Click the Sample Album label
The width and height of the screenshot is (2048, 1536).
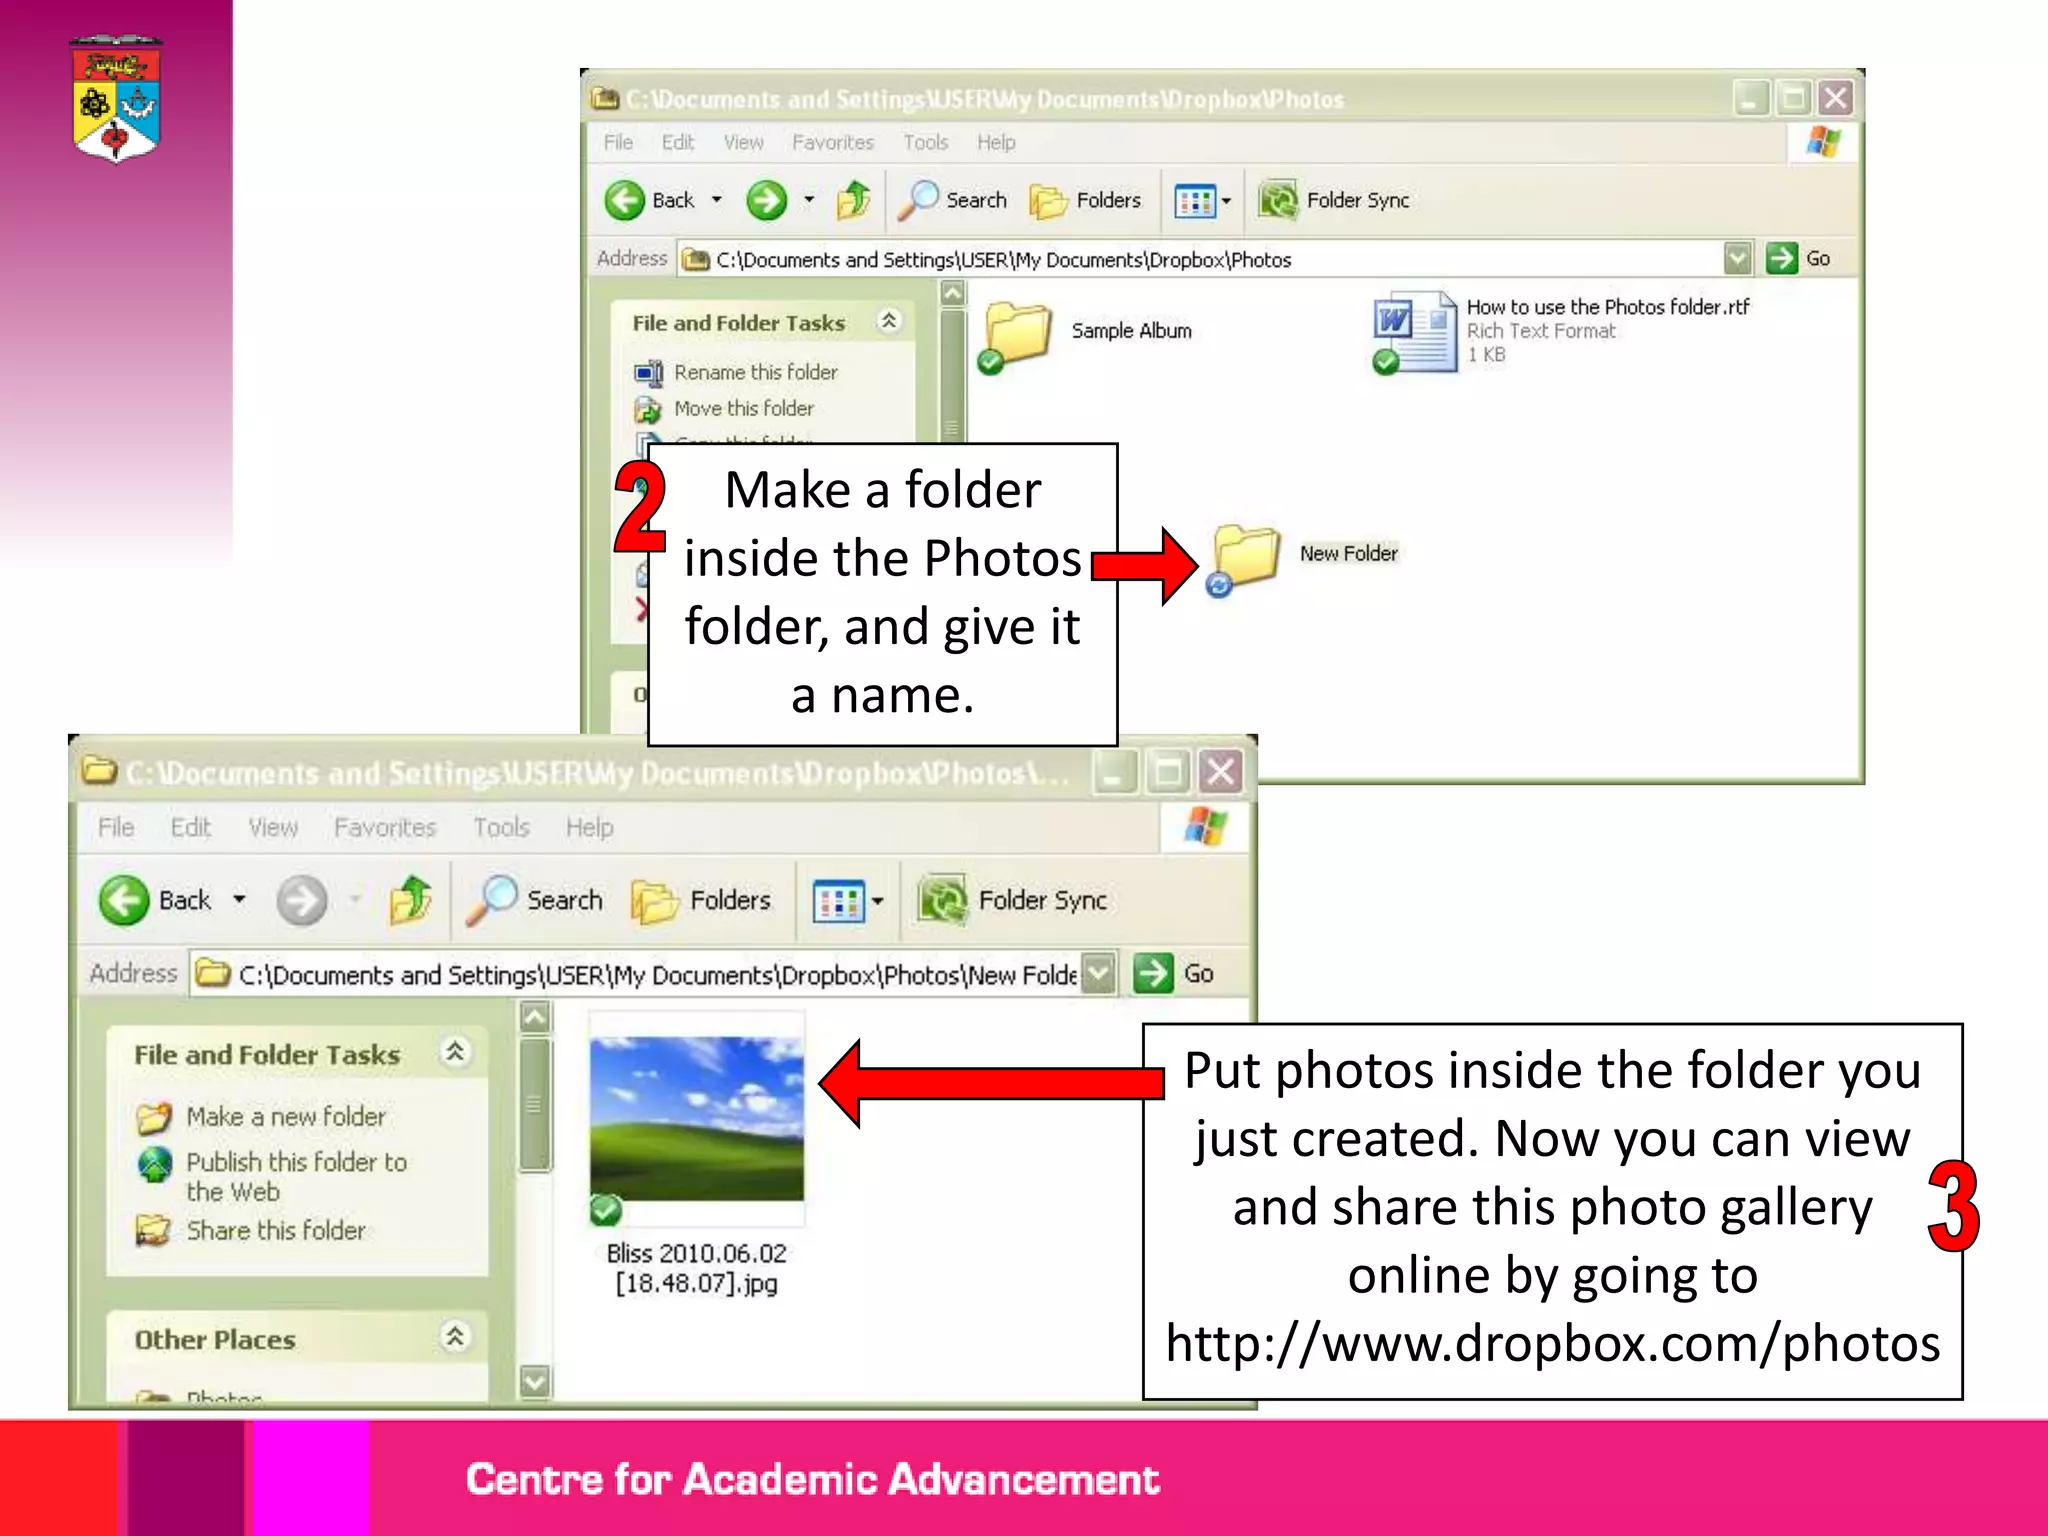click(x=1132, y=331)
